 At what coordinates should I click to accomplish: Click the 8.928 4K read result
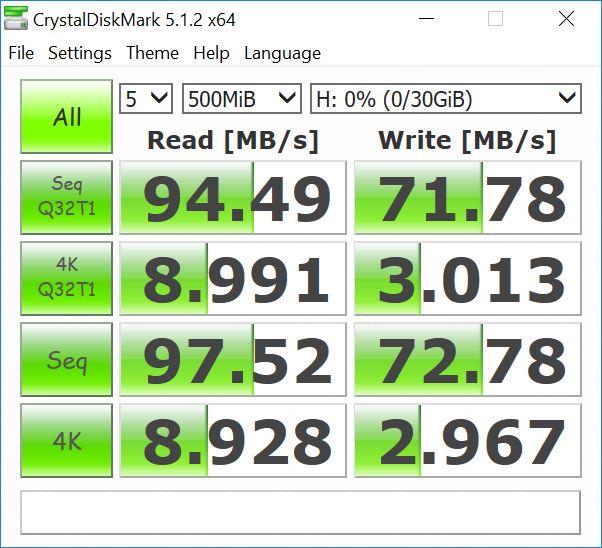point(233,441)
